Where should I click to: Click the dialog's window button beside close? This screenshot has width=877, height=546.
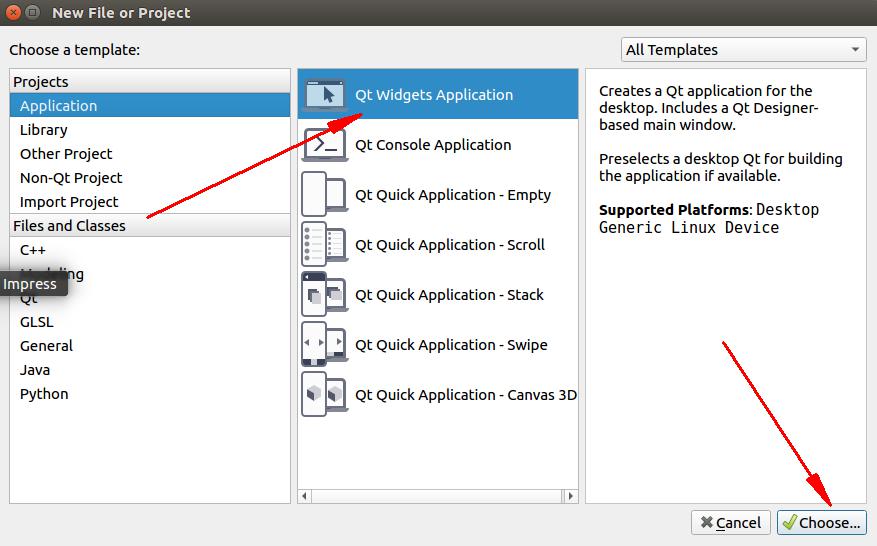pyautogui.click(x=32, y=12)
